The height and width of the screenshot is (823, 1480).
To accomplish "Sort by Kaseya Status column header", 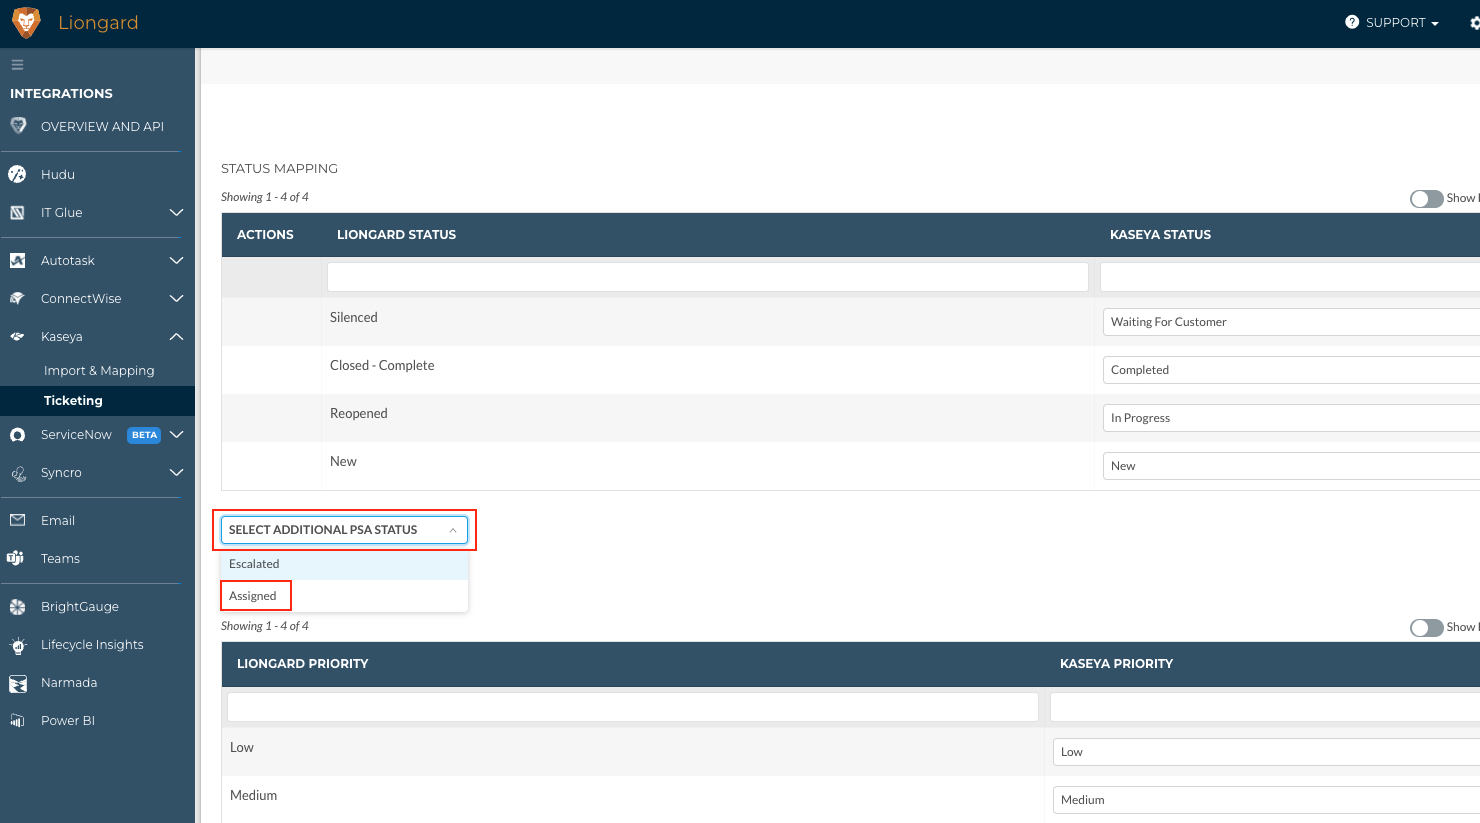I will coord(1160,235).
